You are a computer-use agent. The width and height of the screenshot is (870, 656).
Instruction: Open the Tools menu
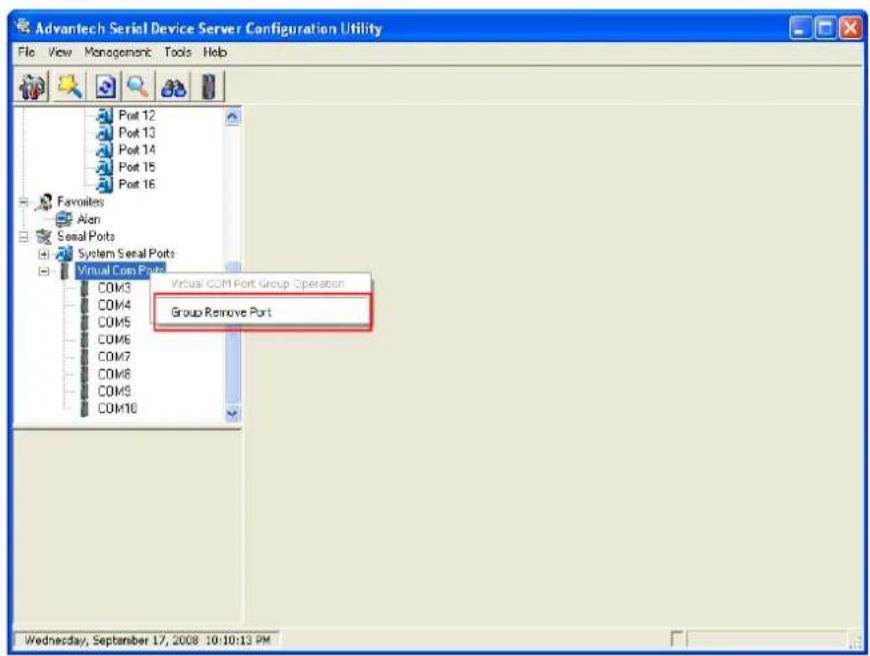(x=178, y=52)
